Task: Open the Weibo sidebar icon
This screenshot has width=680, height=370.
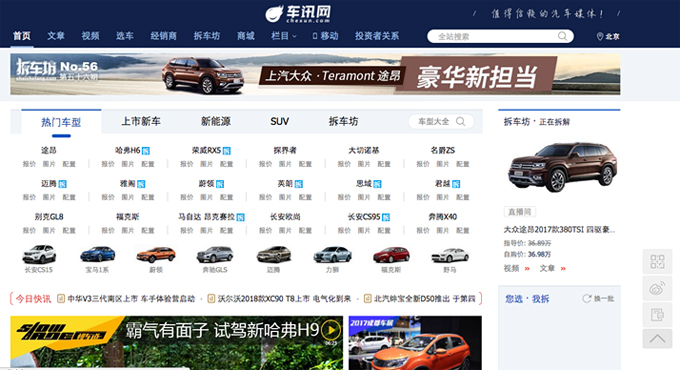Action: pos(657,288)
